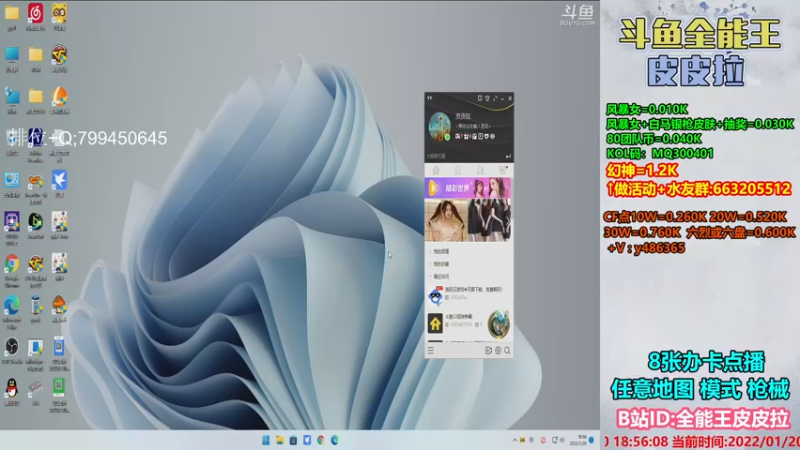Open the apps grid tab in YY
Image resolution: width=800 pixels, height=450 pixels.
tap(503, 170)
